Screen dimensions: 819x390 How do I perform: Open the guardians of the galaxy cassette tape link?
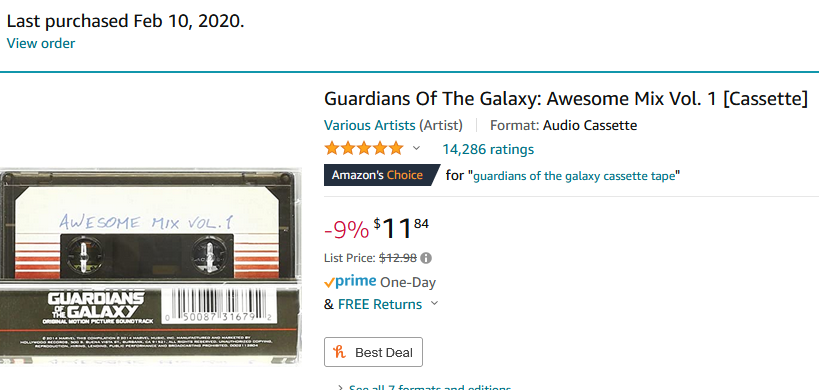[576, 176]
